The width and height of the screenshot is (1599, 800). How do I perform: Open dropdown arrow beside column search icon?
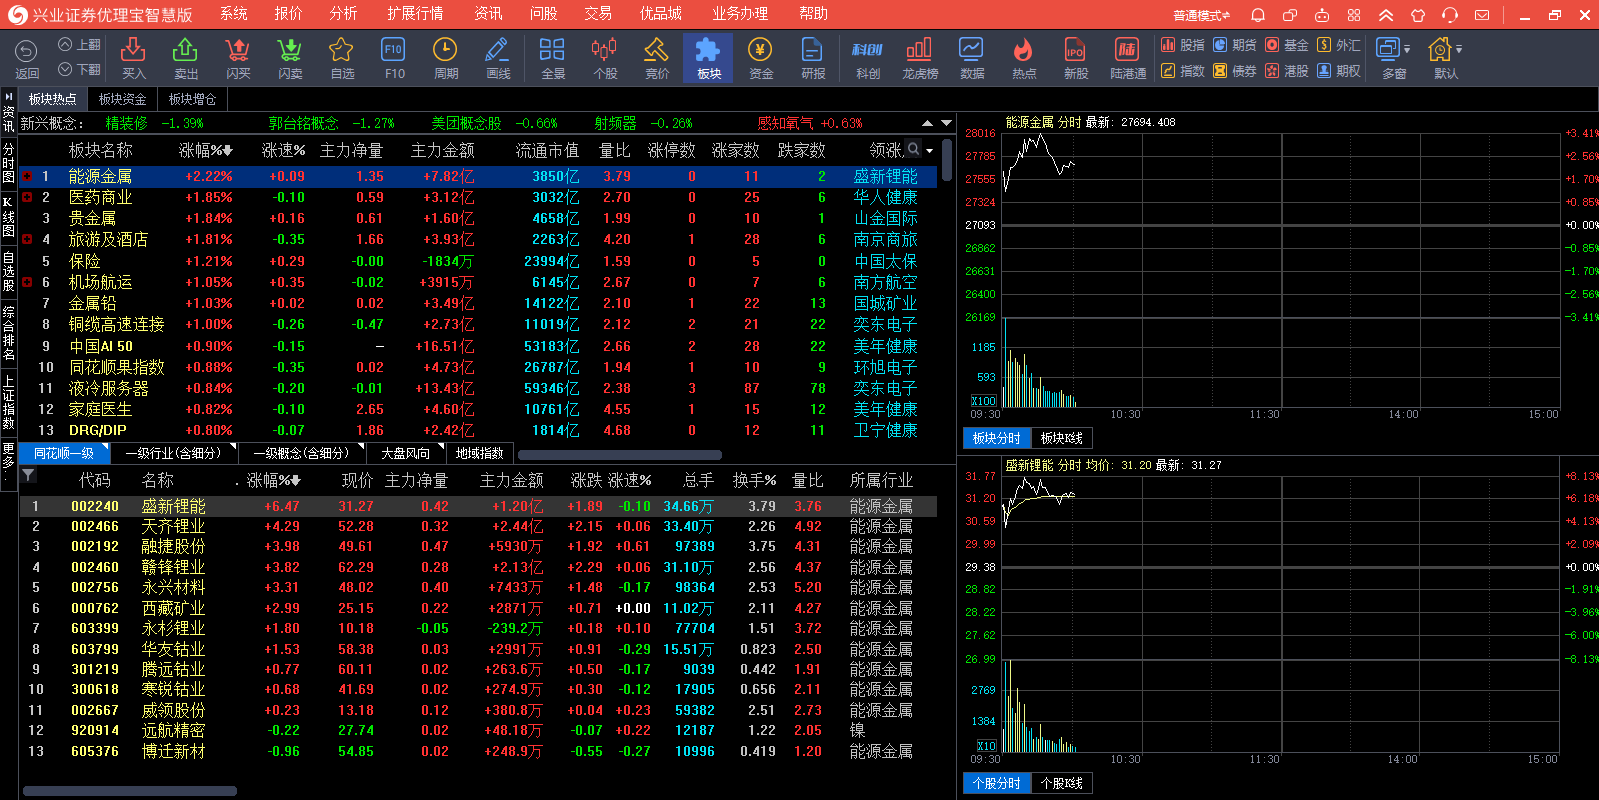[930, 151]
